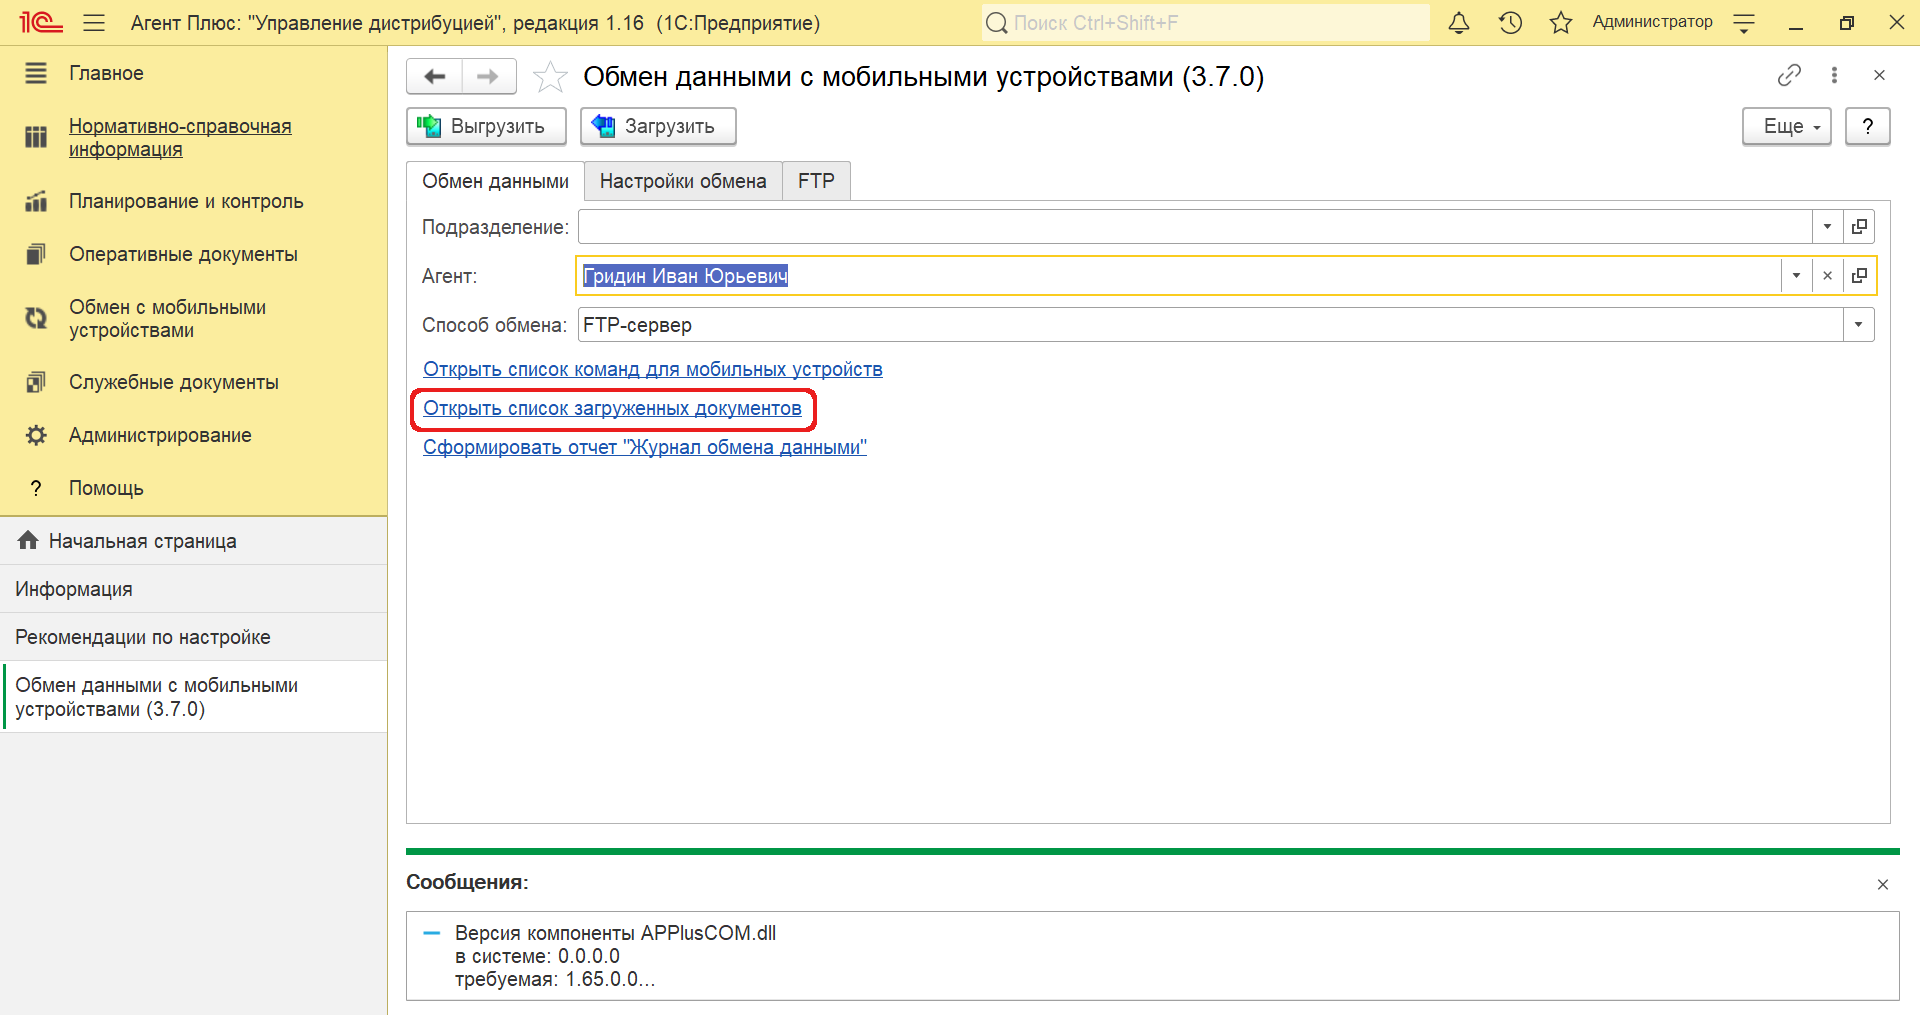Image resolution: width=1920 pixels, height=1015 pixels.
Task: Click the search box Поиск Ctrl+Shift+F
Action: click(1205, 23)
